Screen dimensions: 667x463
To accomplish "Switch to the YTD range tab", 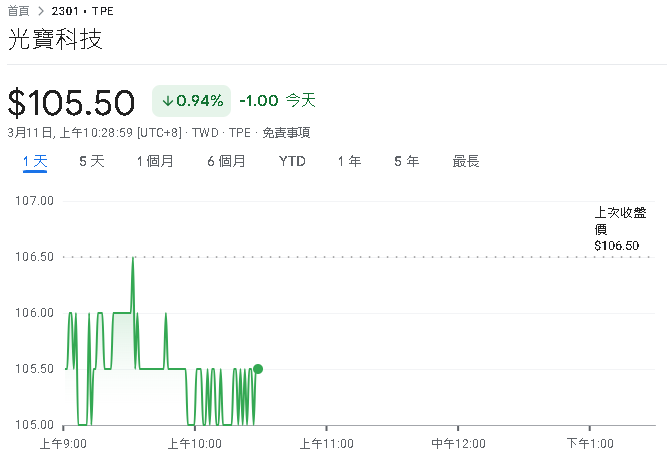I will click(x=292, y=161).
